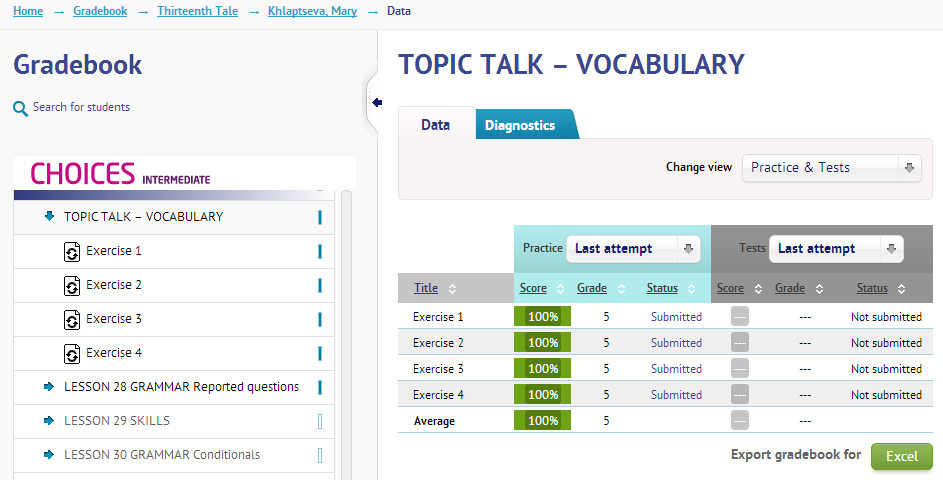This screenshot has width=943, height=480.
Task: Click the search magnifier icon
Action: click(x=20, y=109)
